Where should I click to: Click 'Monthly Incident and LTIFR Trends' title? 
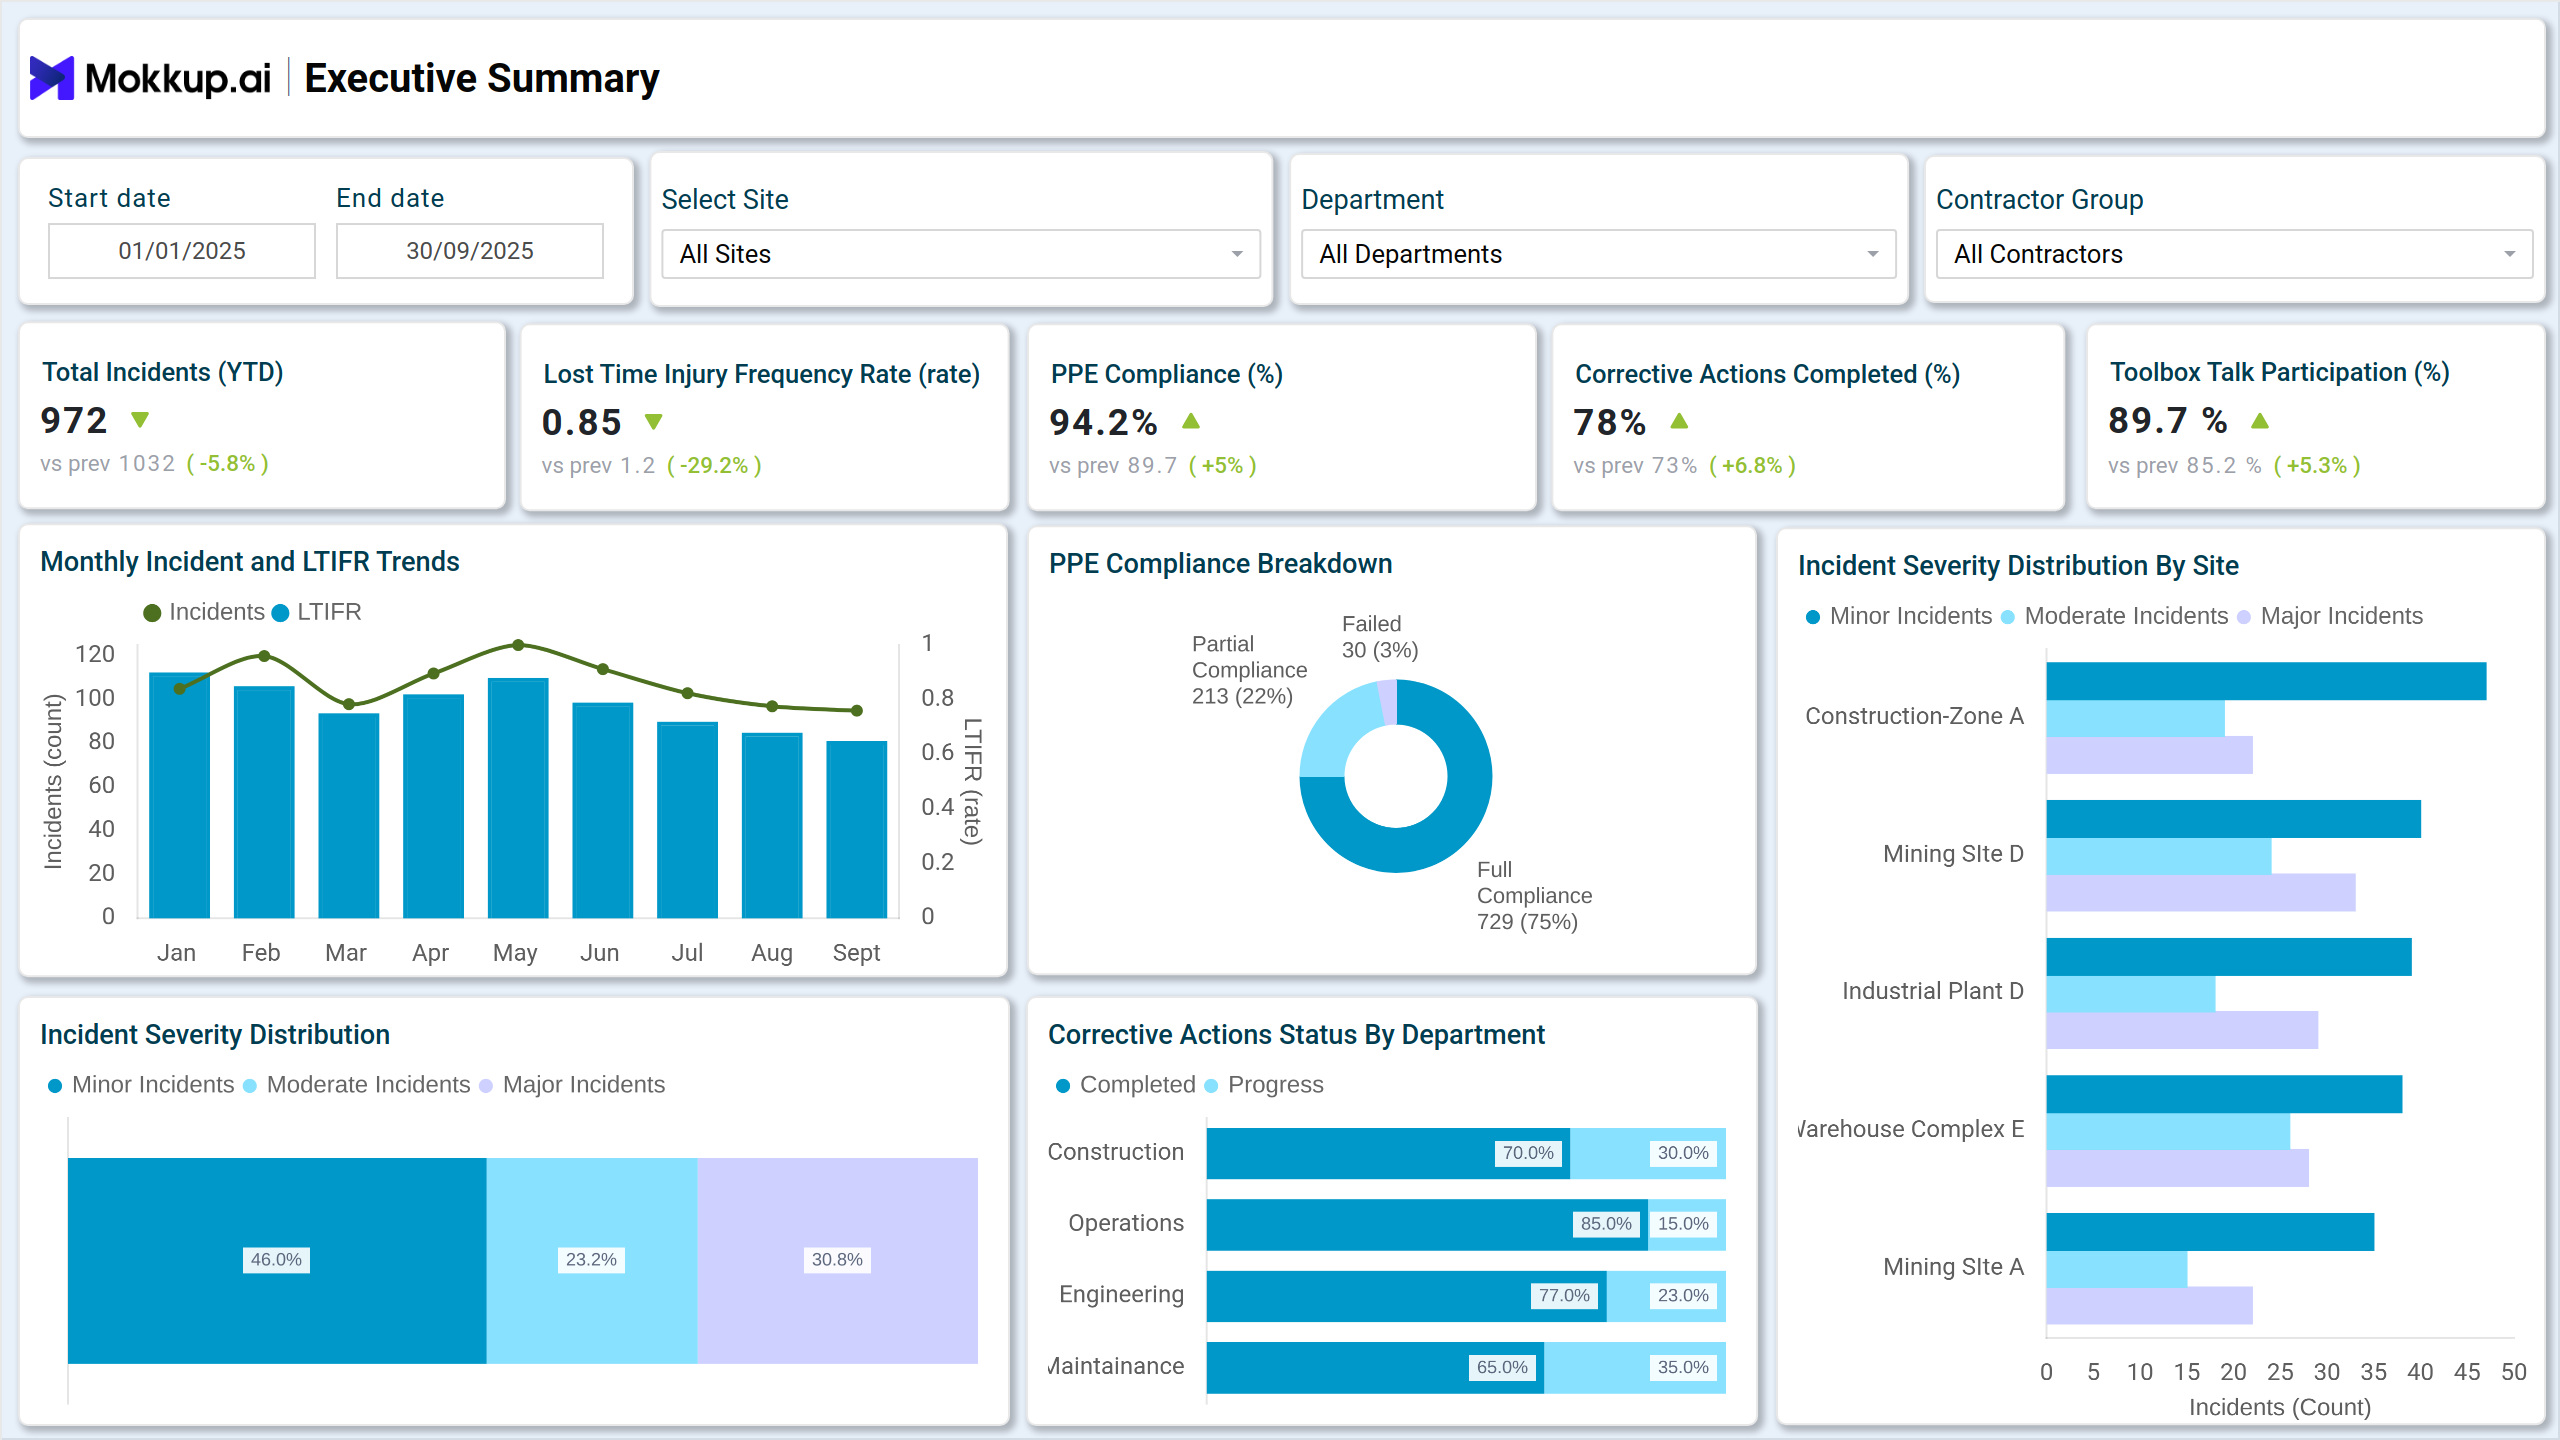tap(250, 562)
